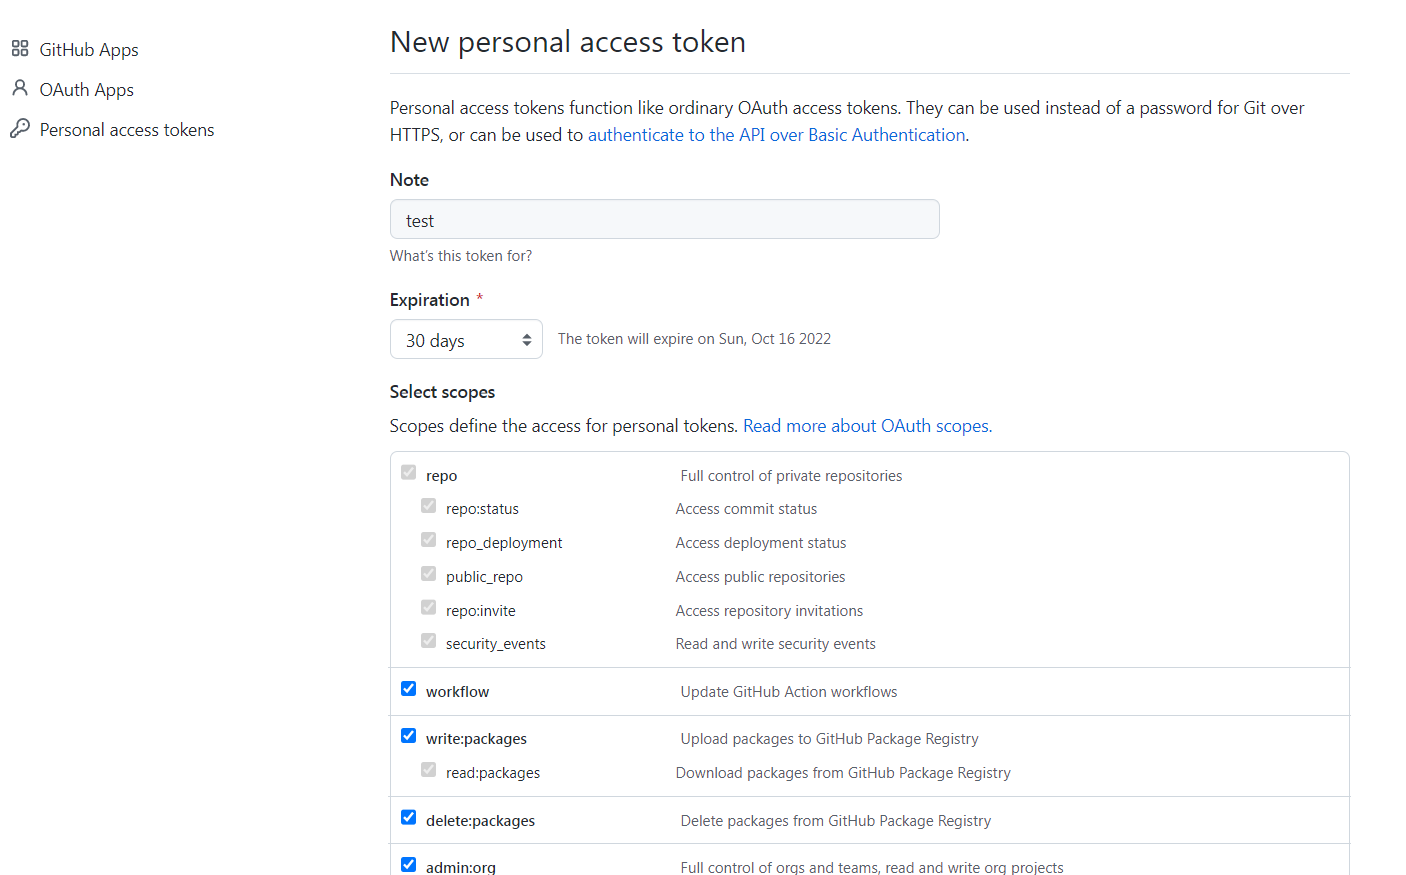Read more about OAuth scopes link

coord(867,426)
